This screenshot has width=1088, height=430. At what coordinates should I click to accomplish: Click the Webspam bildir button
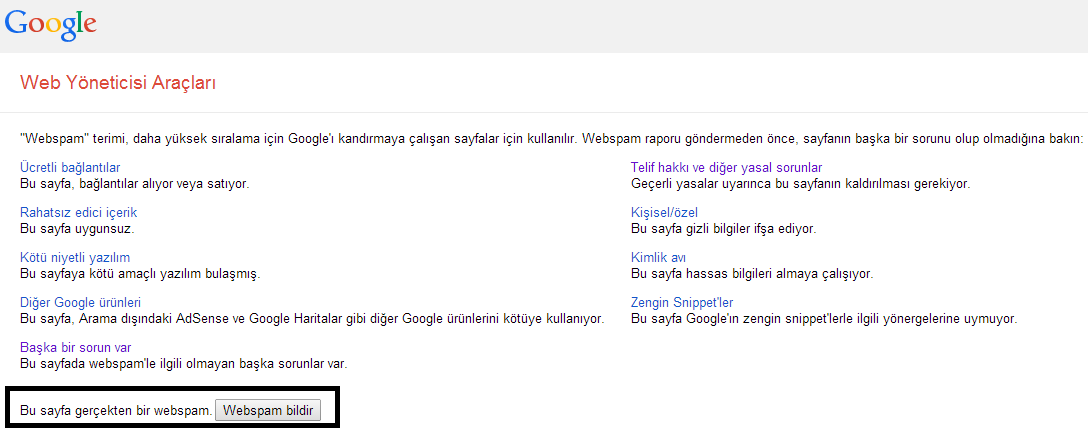[268, 411]
